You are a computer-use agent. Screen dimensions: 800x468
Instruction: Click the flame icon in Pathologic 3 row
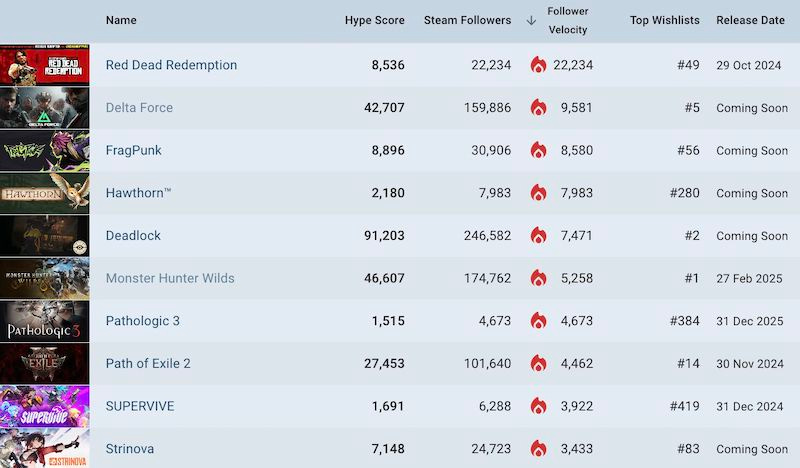pos(538,321)
